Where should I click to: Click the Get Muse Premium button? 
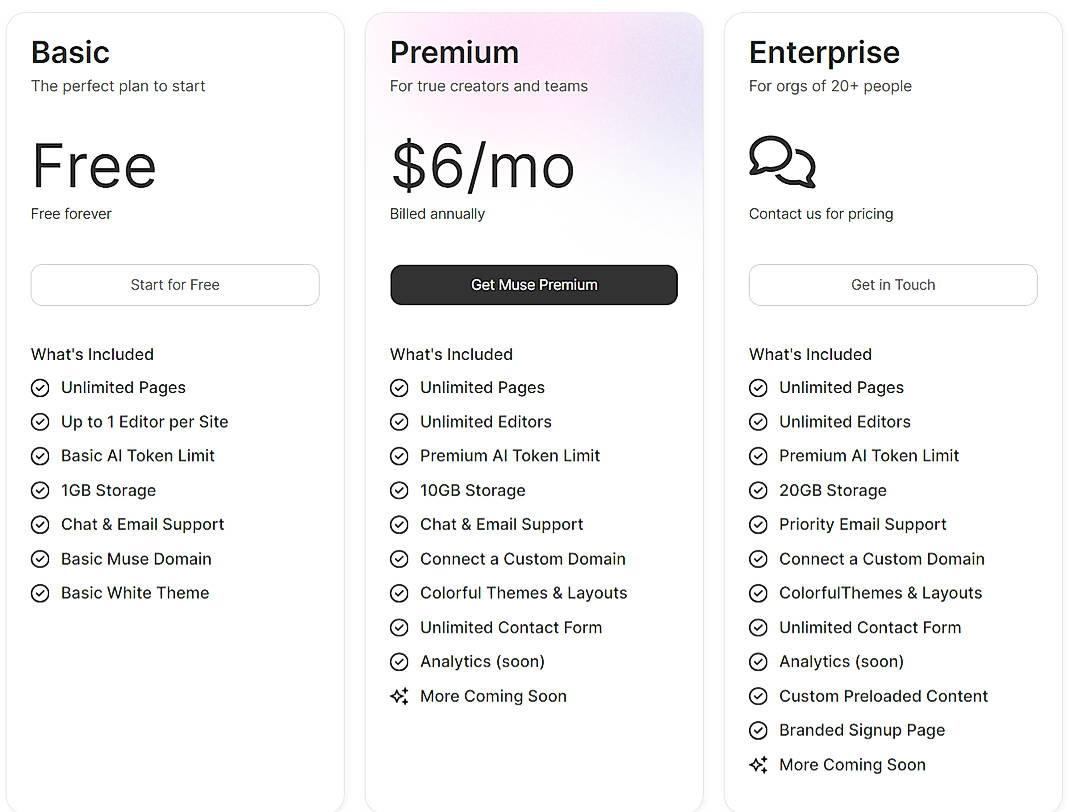(x=533, y=285)
